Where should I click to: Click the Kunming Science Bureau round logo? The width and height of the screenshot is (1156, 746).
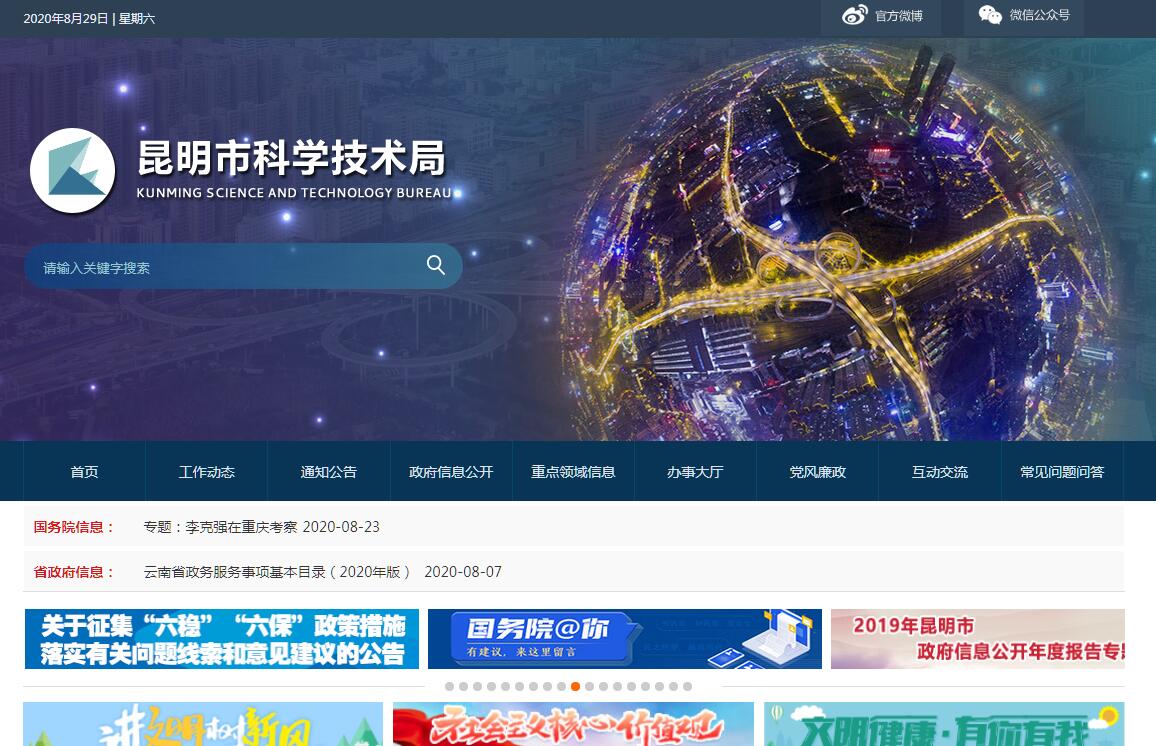73,170
